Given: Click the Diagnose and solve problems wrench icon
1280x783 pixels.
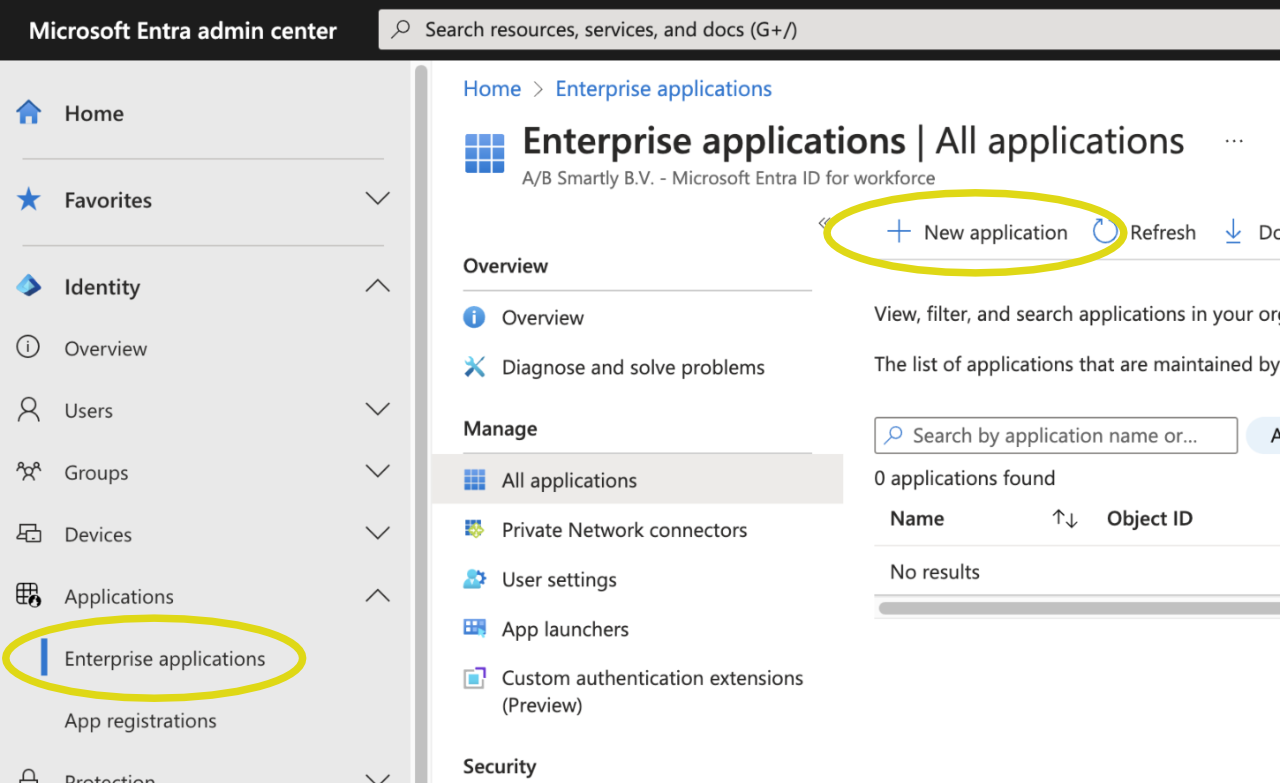Looking at the screenshot, I should (474, 367).
